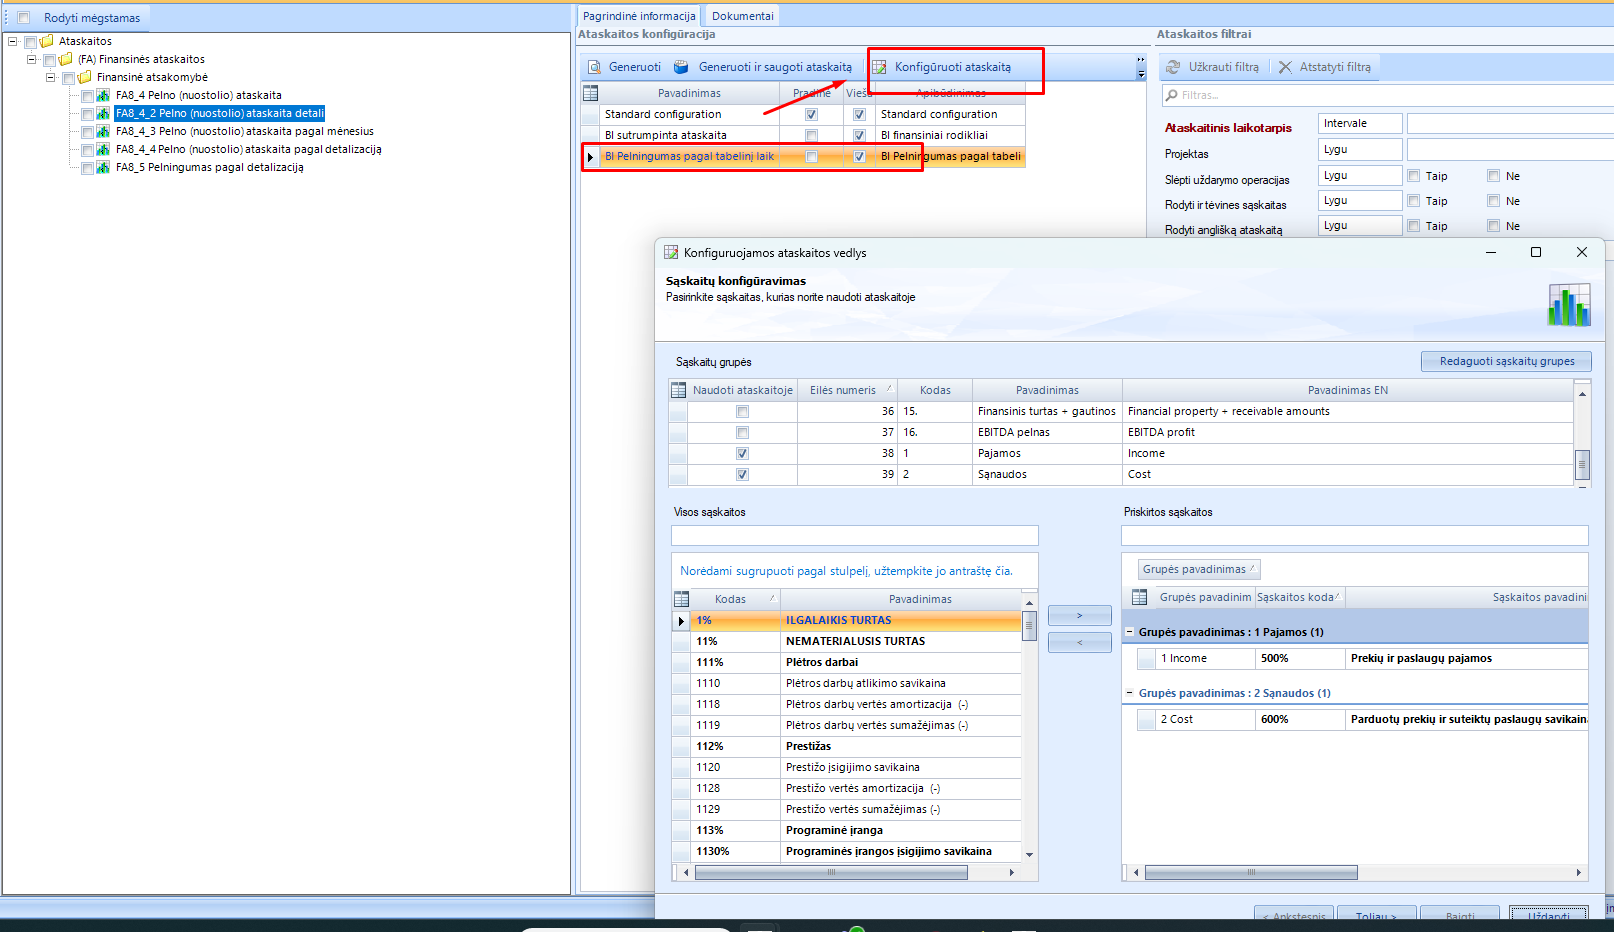Collapse the Finansinė atsakomybė tree node
This screenshot has width=1614, height=932.
(x=50, y=77)
